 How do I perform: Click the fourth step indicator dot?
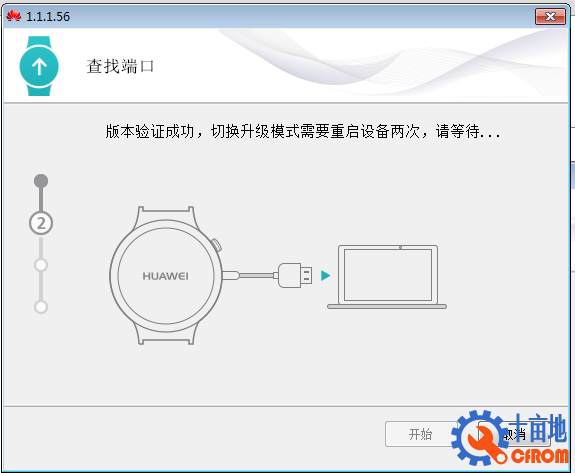tap(41, 307)
